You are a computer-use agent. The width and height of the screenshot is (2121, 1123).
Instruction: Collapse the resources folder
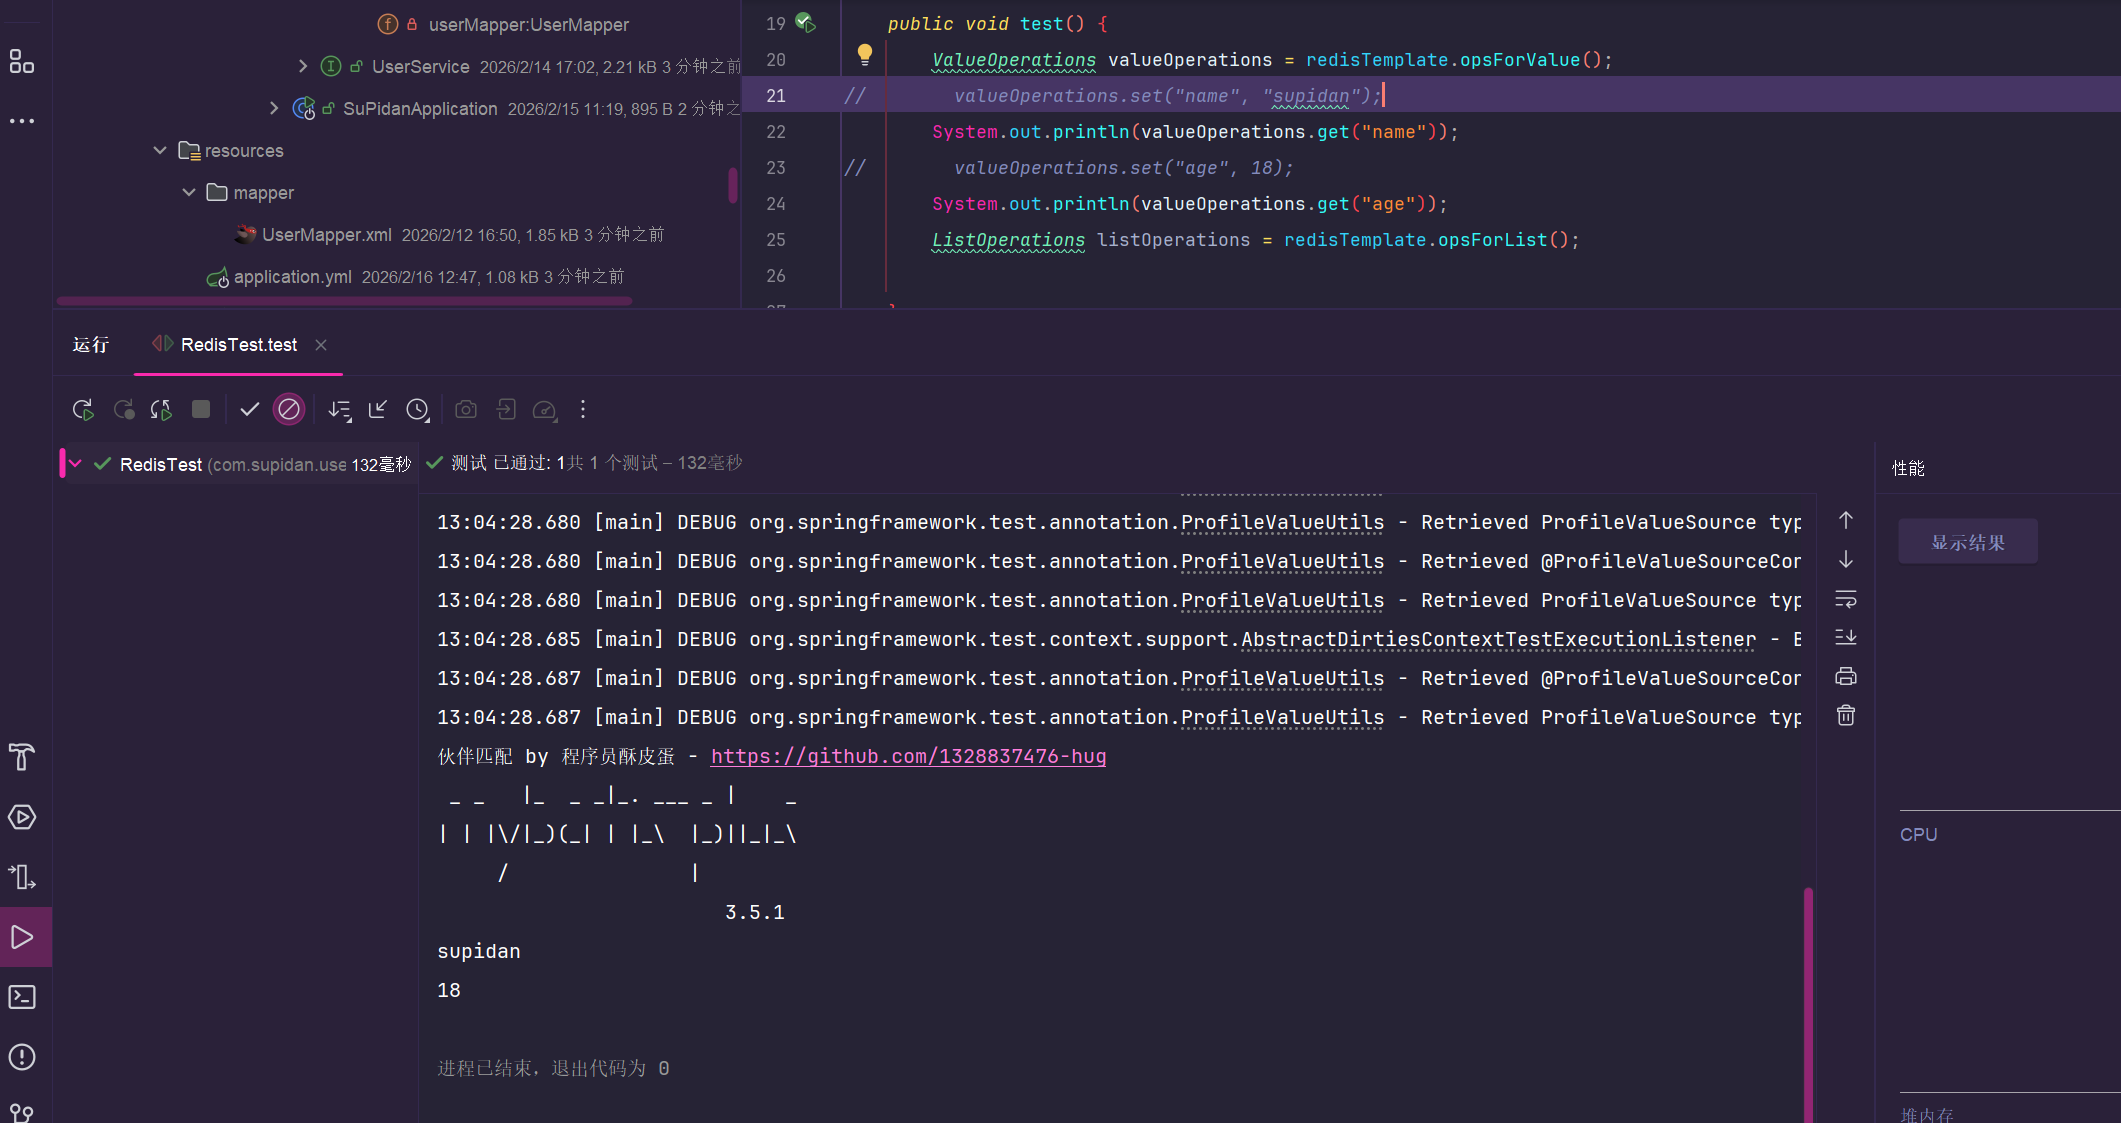(160, 151)
